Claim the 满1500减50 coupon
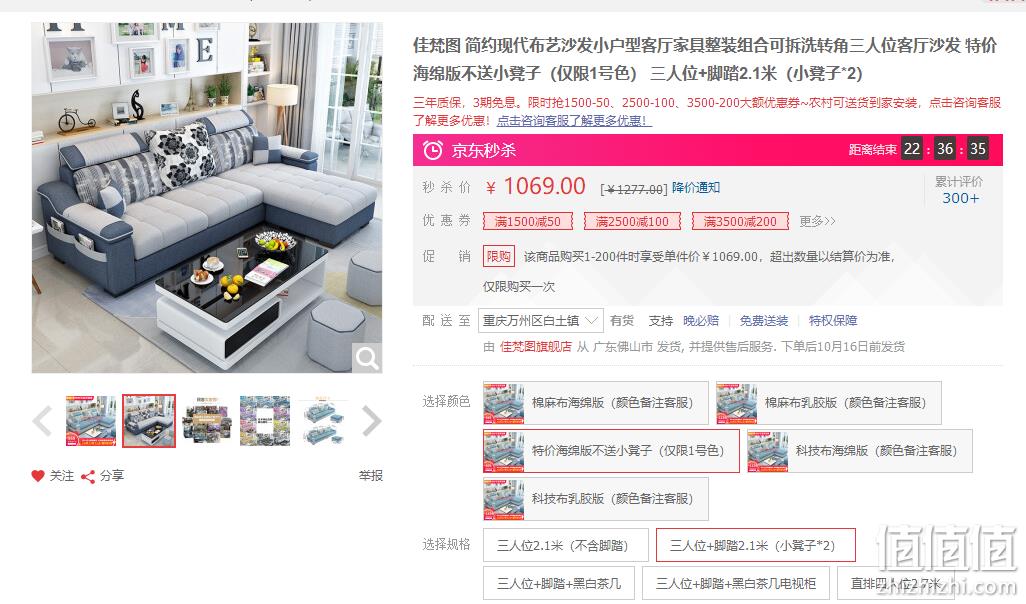 [x=528, y=221]
